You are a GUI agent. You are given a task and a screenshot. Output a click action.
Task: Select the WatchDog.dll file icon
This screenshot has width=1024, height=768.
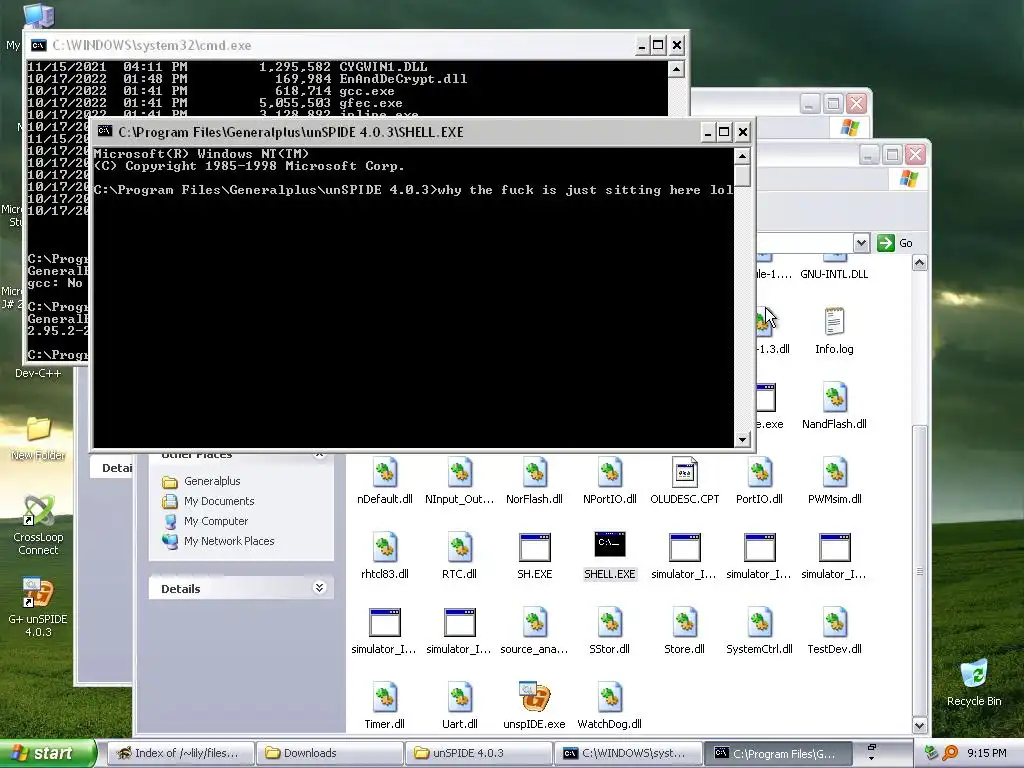610,697
